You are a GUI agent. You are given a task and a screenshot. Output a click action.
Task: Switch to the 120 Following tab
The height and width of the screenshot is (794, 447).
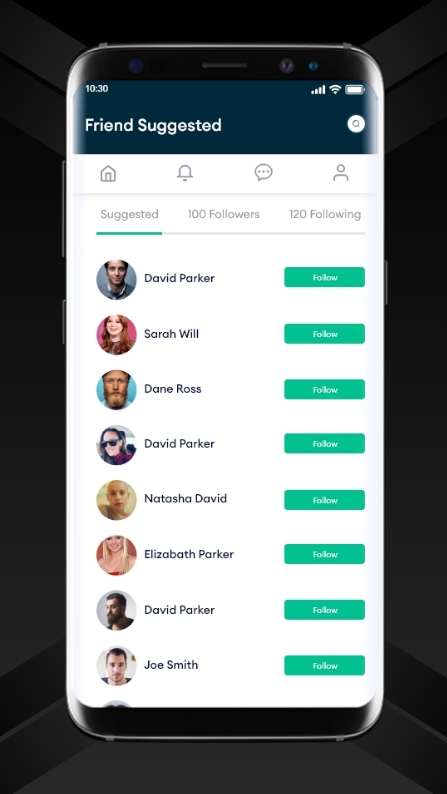325,214
